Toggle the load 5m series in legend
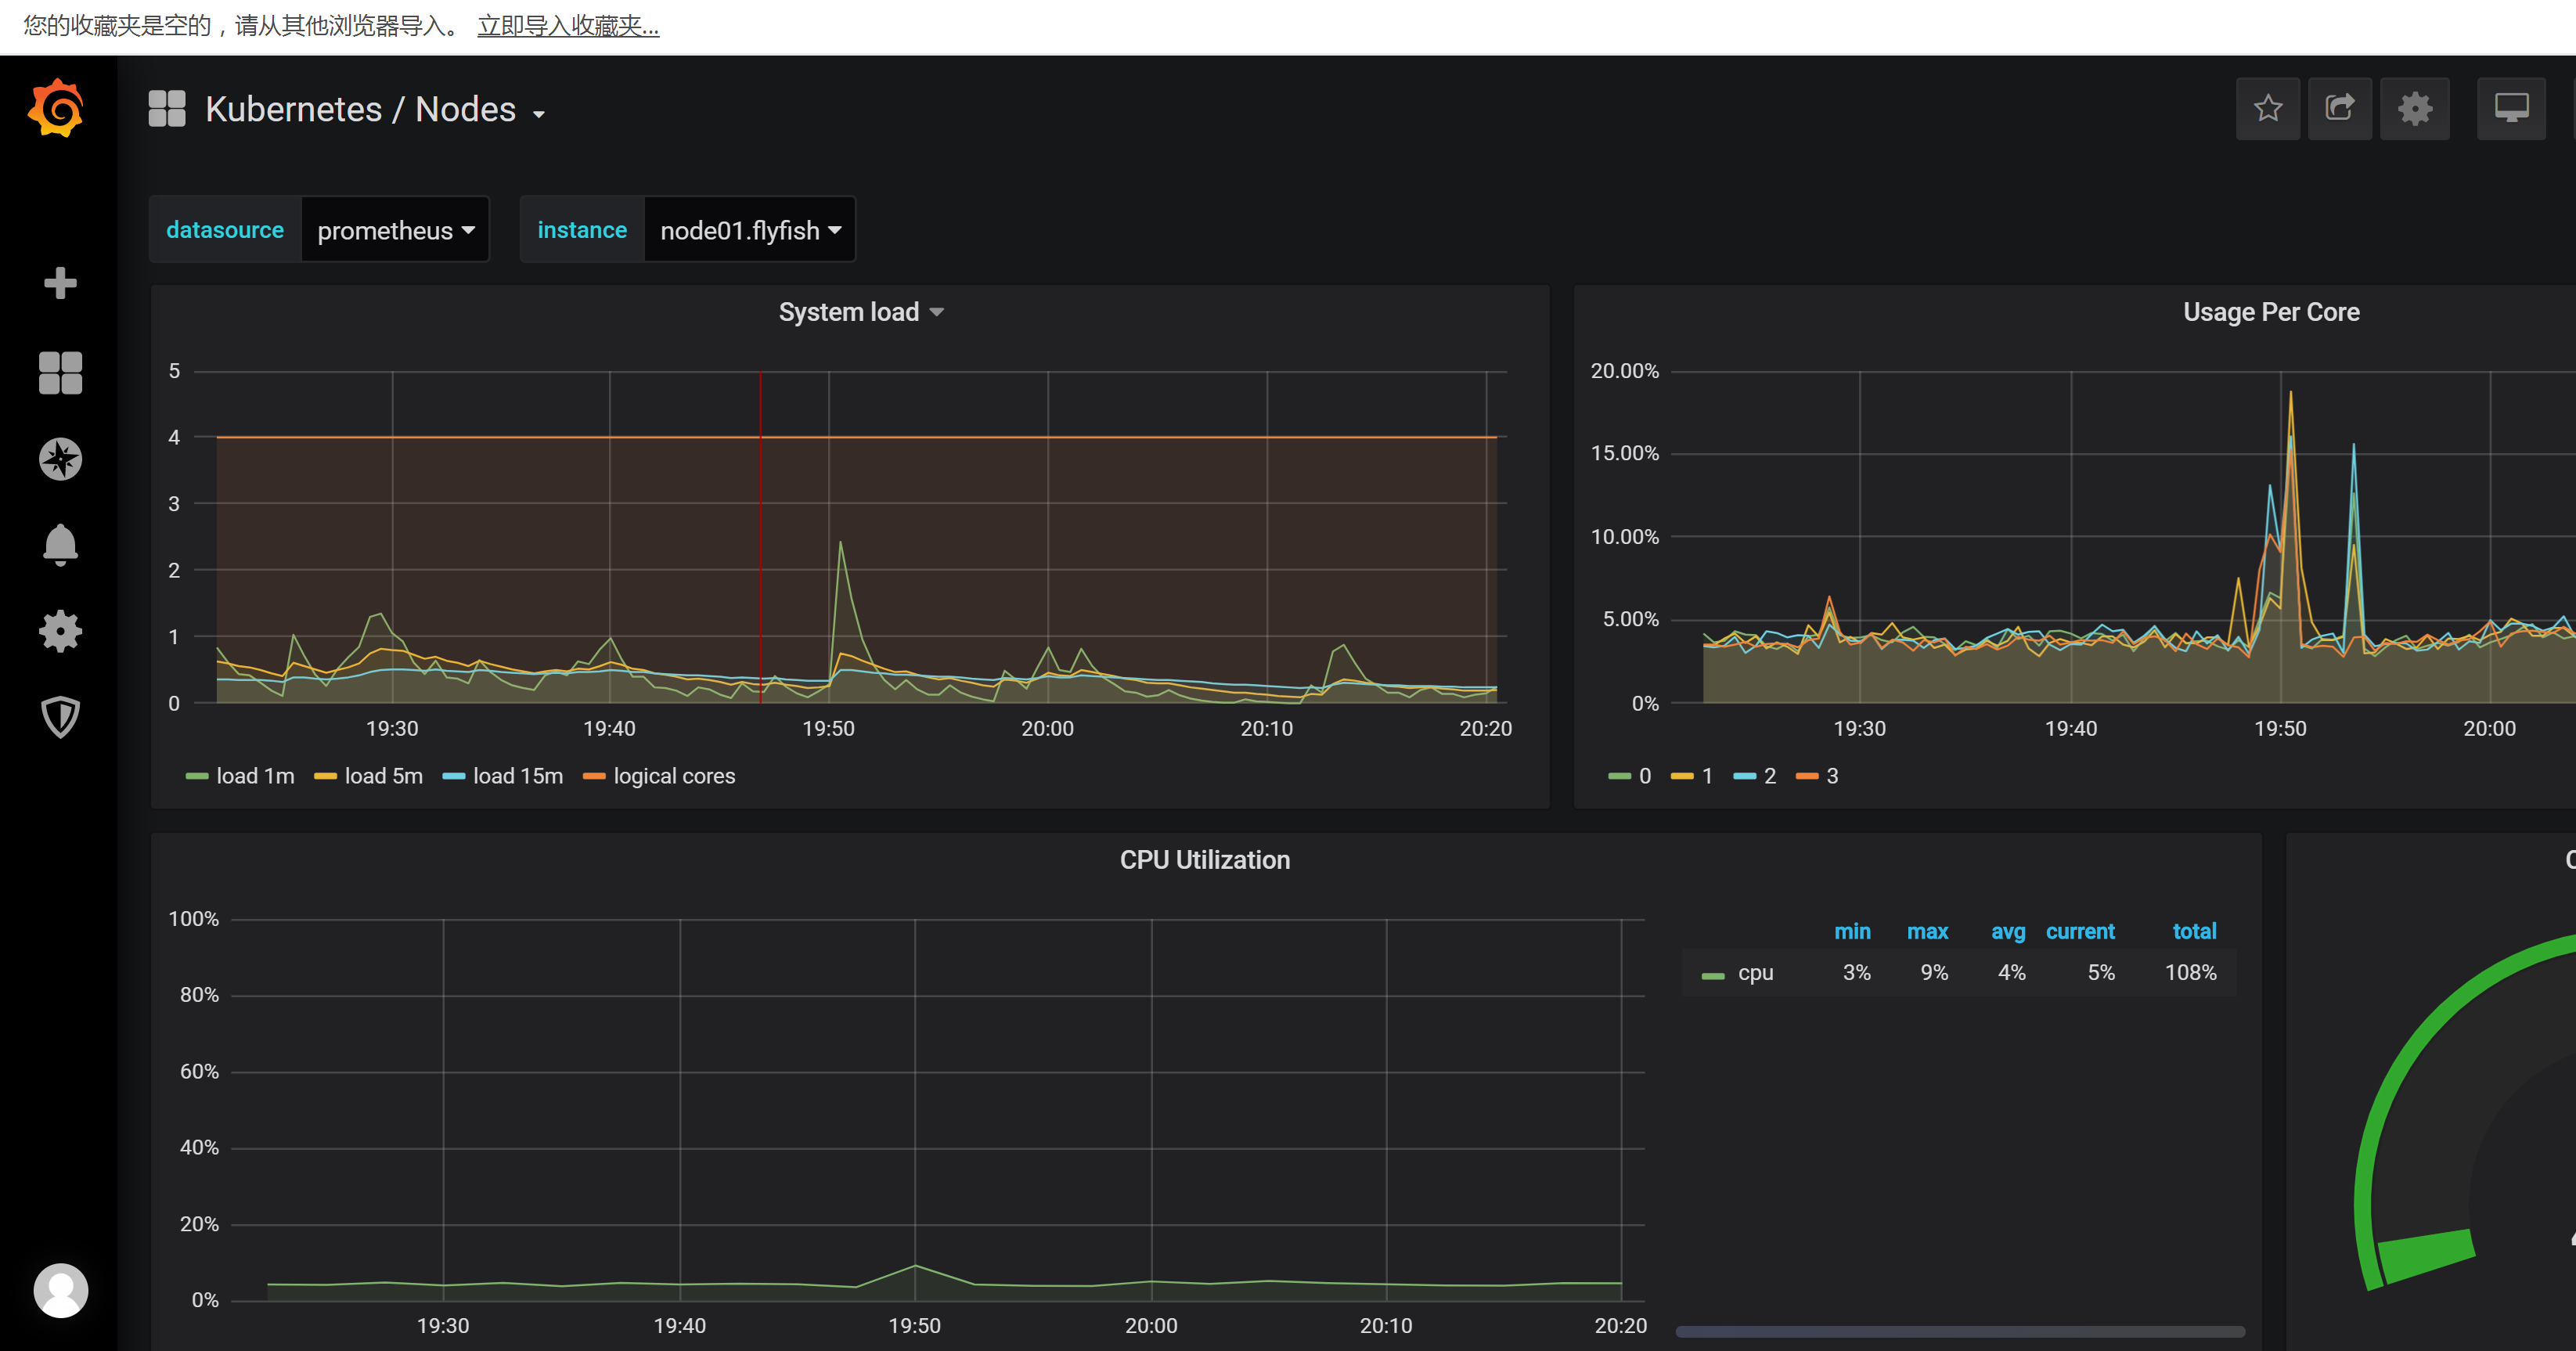Image resolution: width=2576 pixels, height=1351 pixels. [x=383, y=776]
